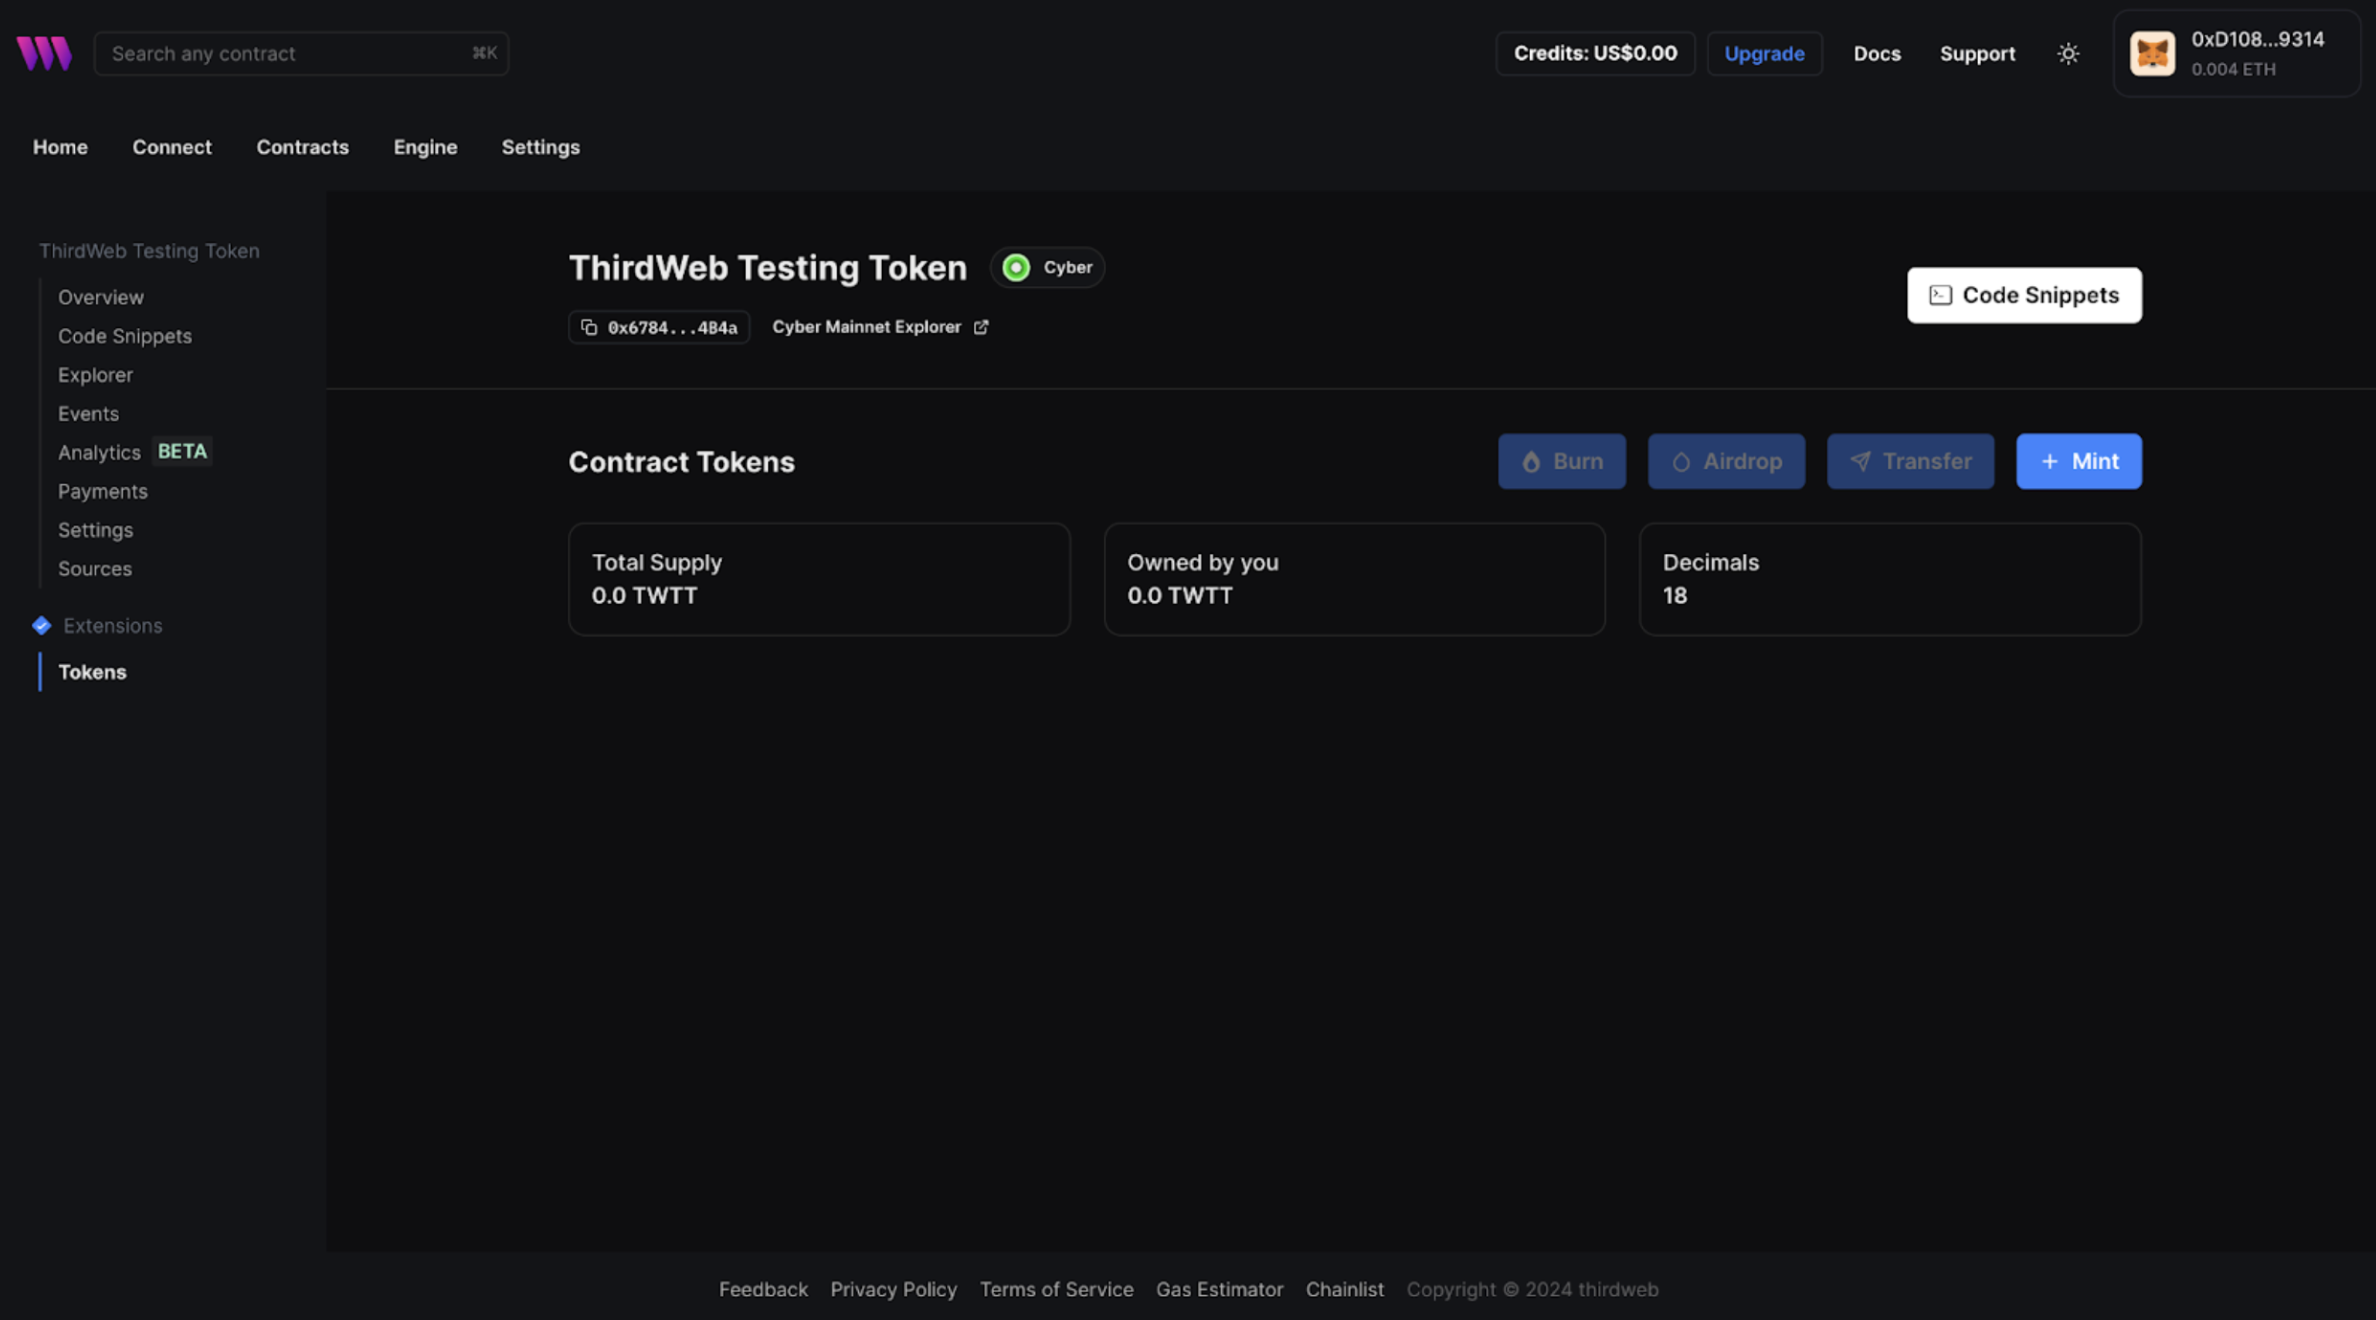Click the flame icon in Burn

(x=1531, y=462)
